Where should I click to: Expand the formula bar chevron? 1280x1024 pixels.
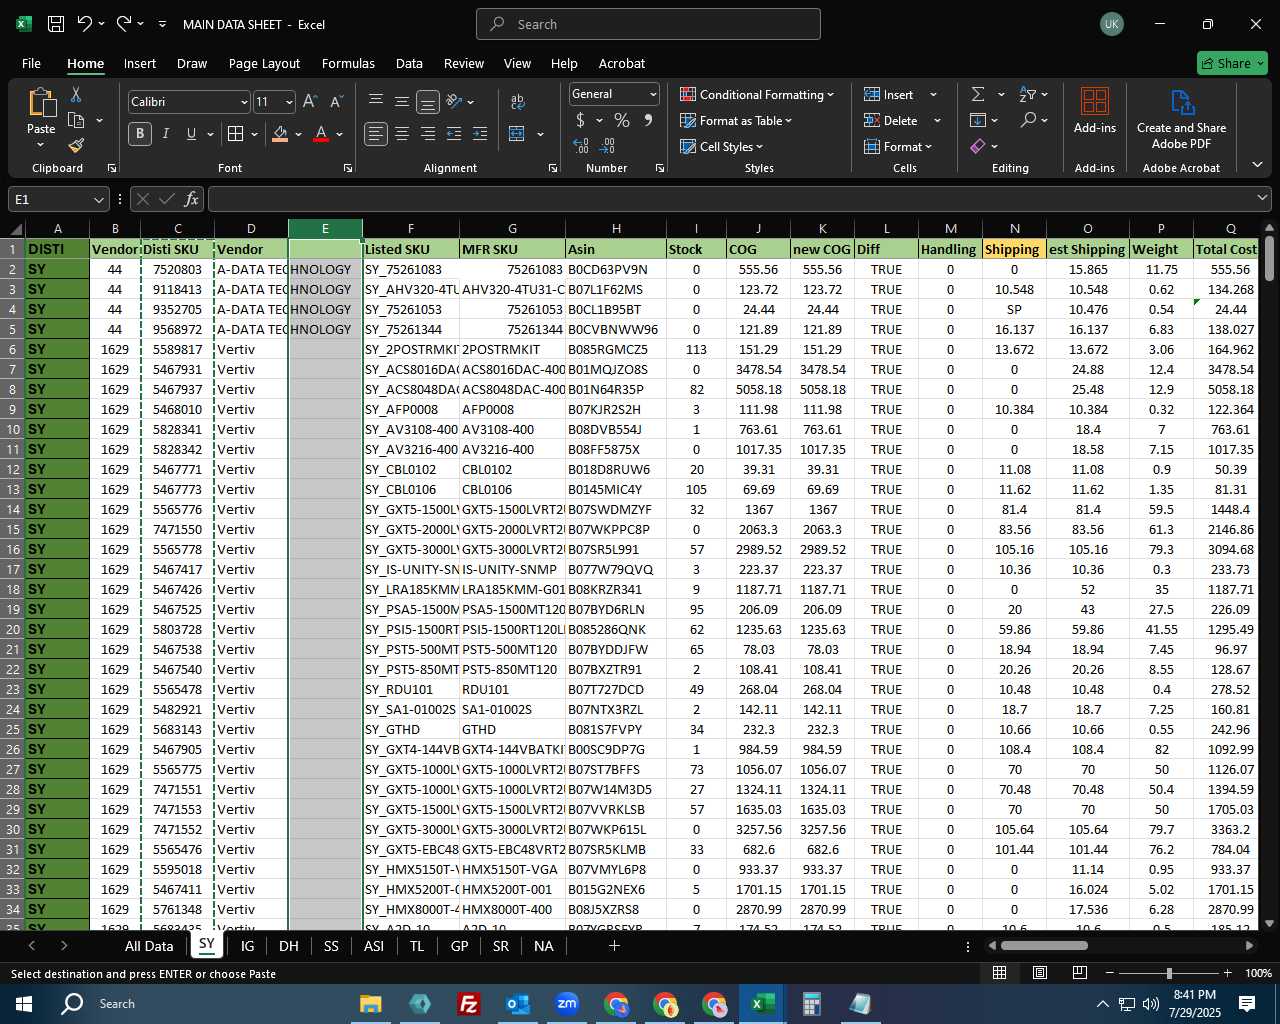tap(1262, 199)
